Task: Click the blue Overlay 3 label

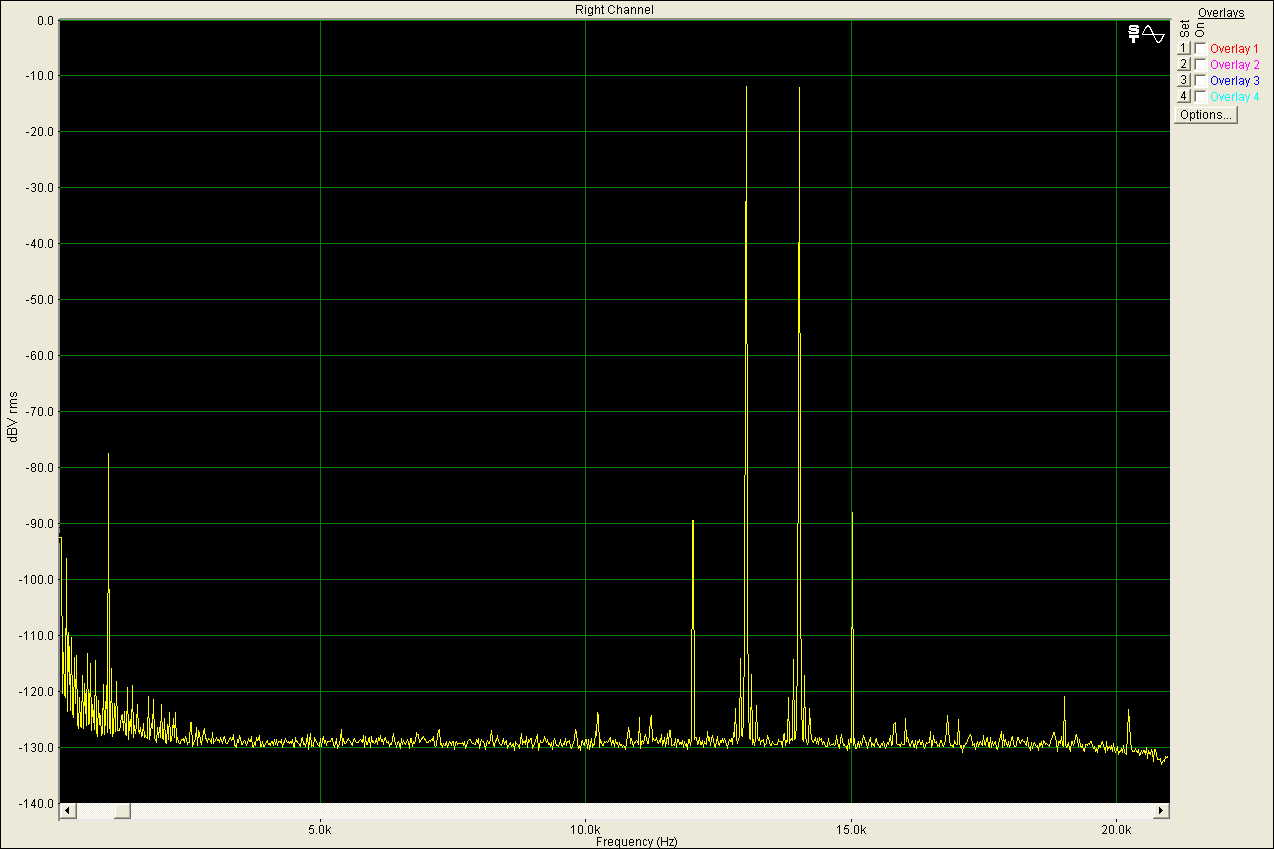Action: (x=1234, y=80)
